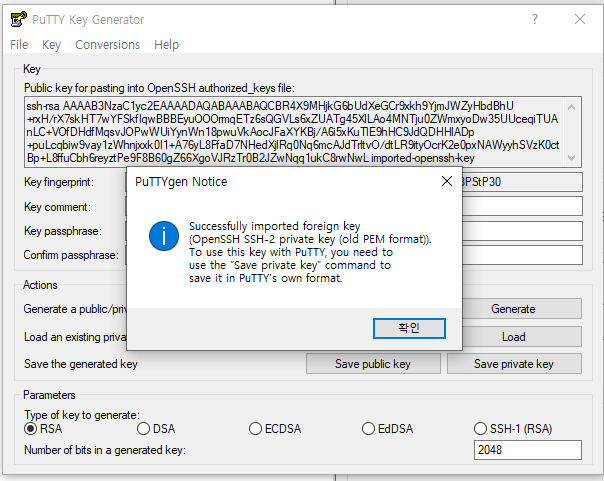This screenshot has width=604, height=481.
Task: Click 'Number of bits in a generated key:' label
Action: click(105, 450)
